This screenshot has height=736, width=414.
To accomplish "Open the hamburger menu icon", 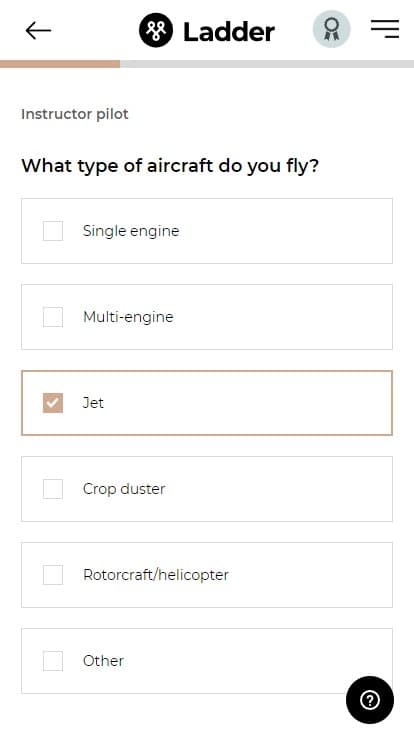I will (385, 29).
